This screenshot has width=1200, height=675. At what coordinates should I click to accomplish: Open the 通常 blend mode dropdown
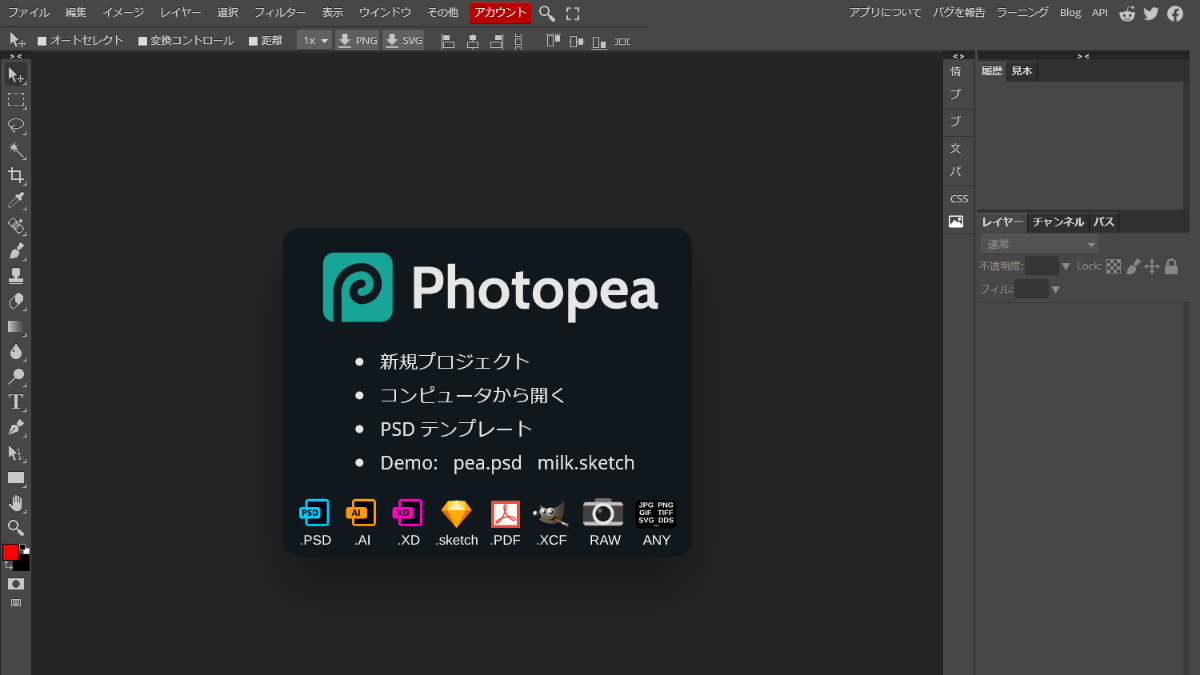(1039, 245)
